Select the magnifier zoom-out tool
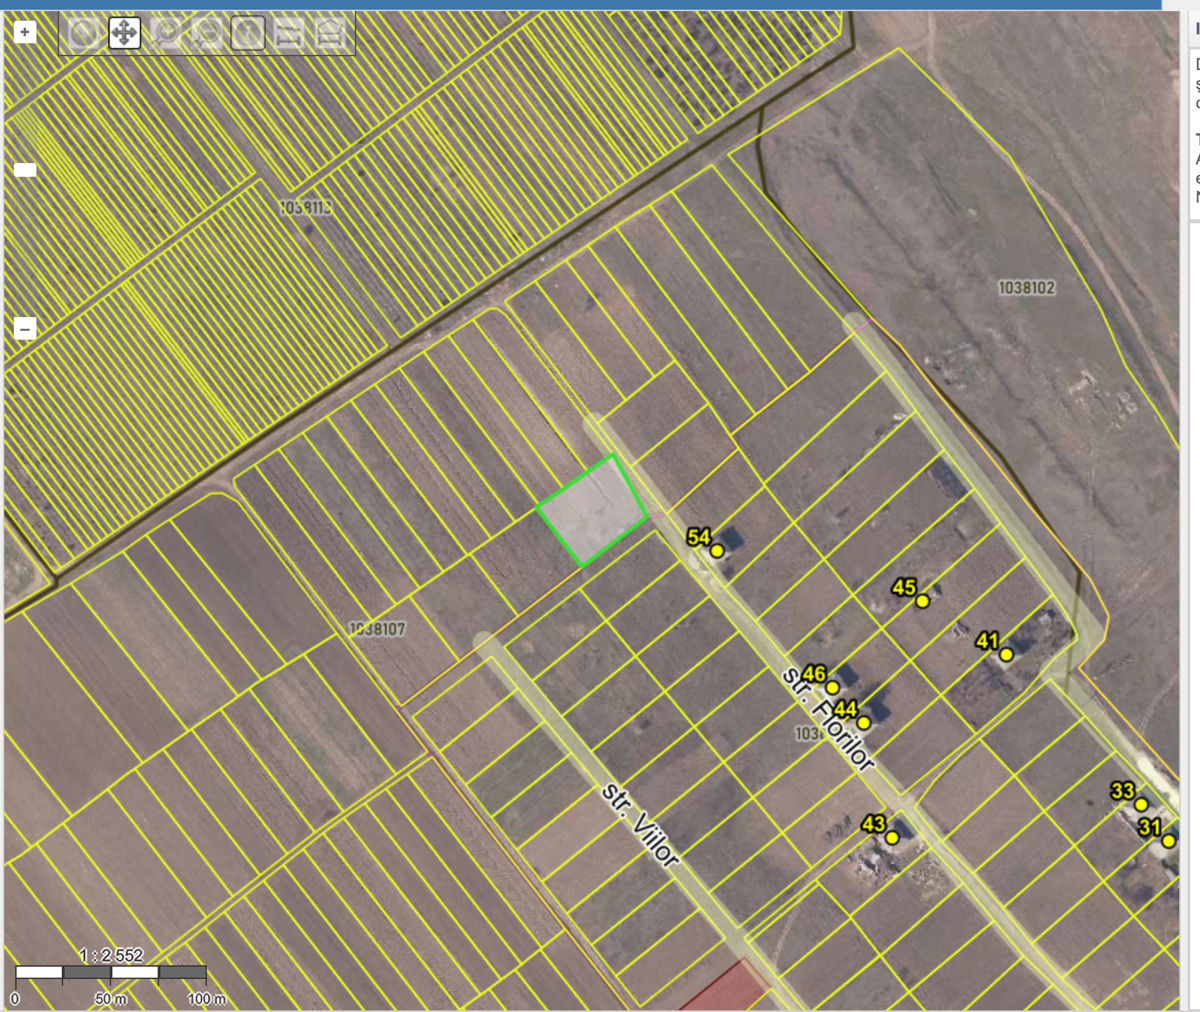This screenshot has width=1200, height=1012. click(206, 34)
